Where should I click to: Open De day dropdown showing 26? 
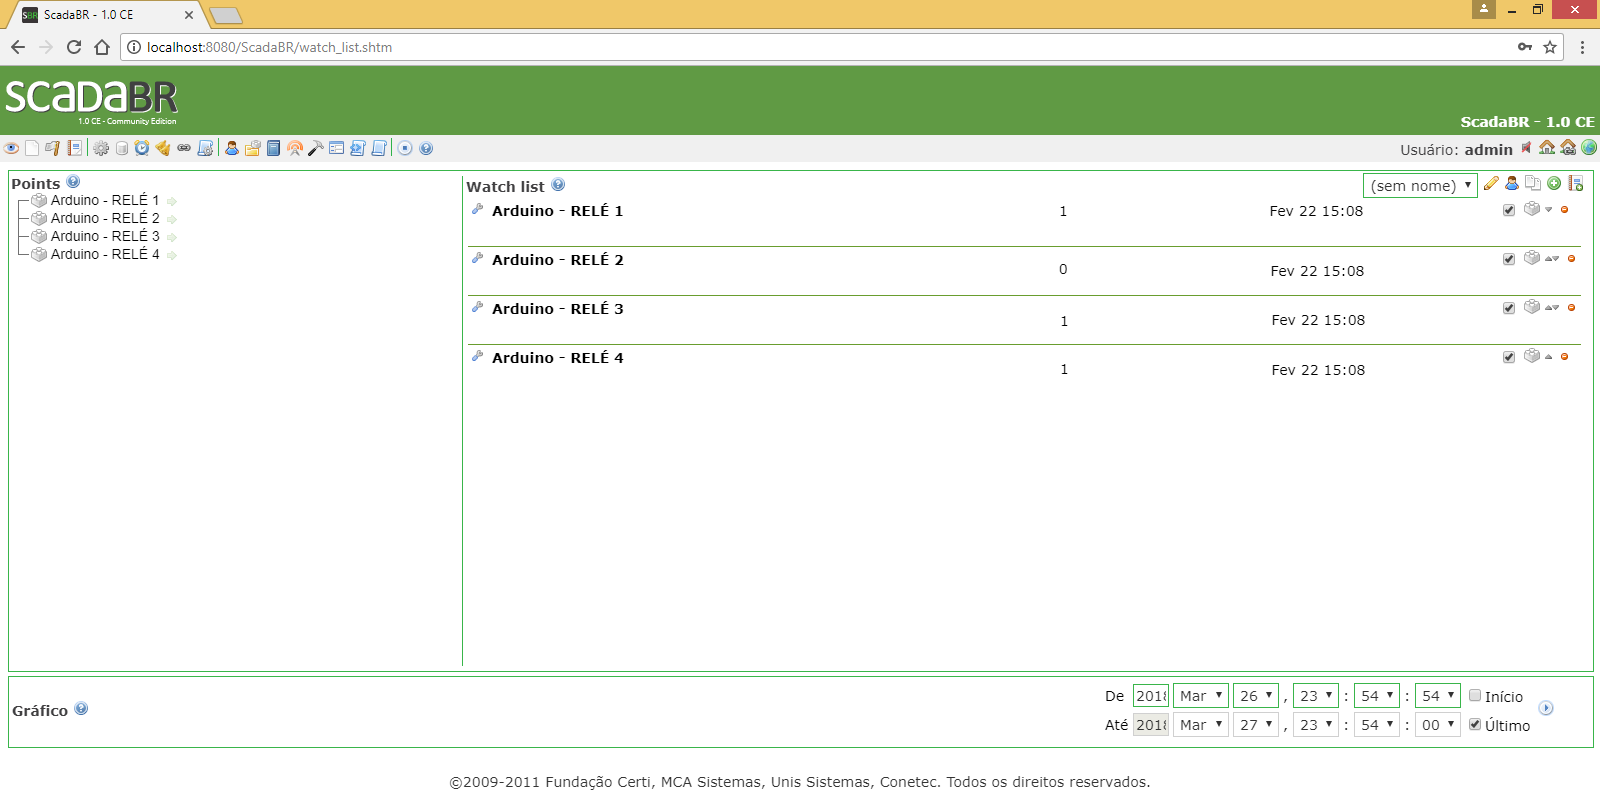coord(1256,695)
